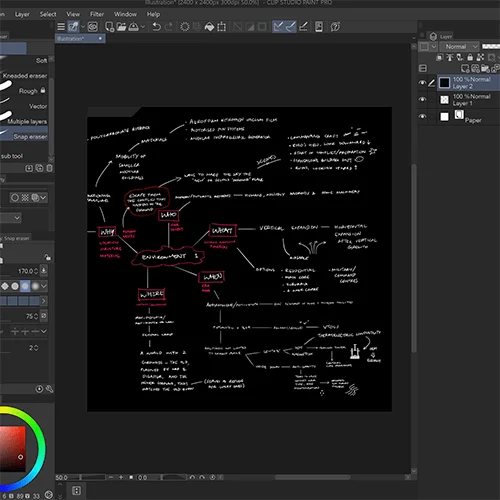500x500 pixels.
Task: Click the New Layer Folder icon
Action: tap(485, 69)
